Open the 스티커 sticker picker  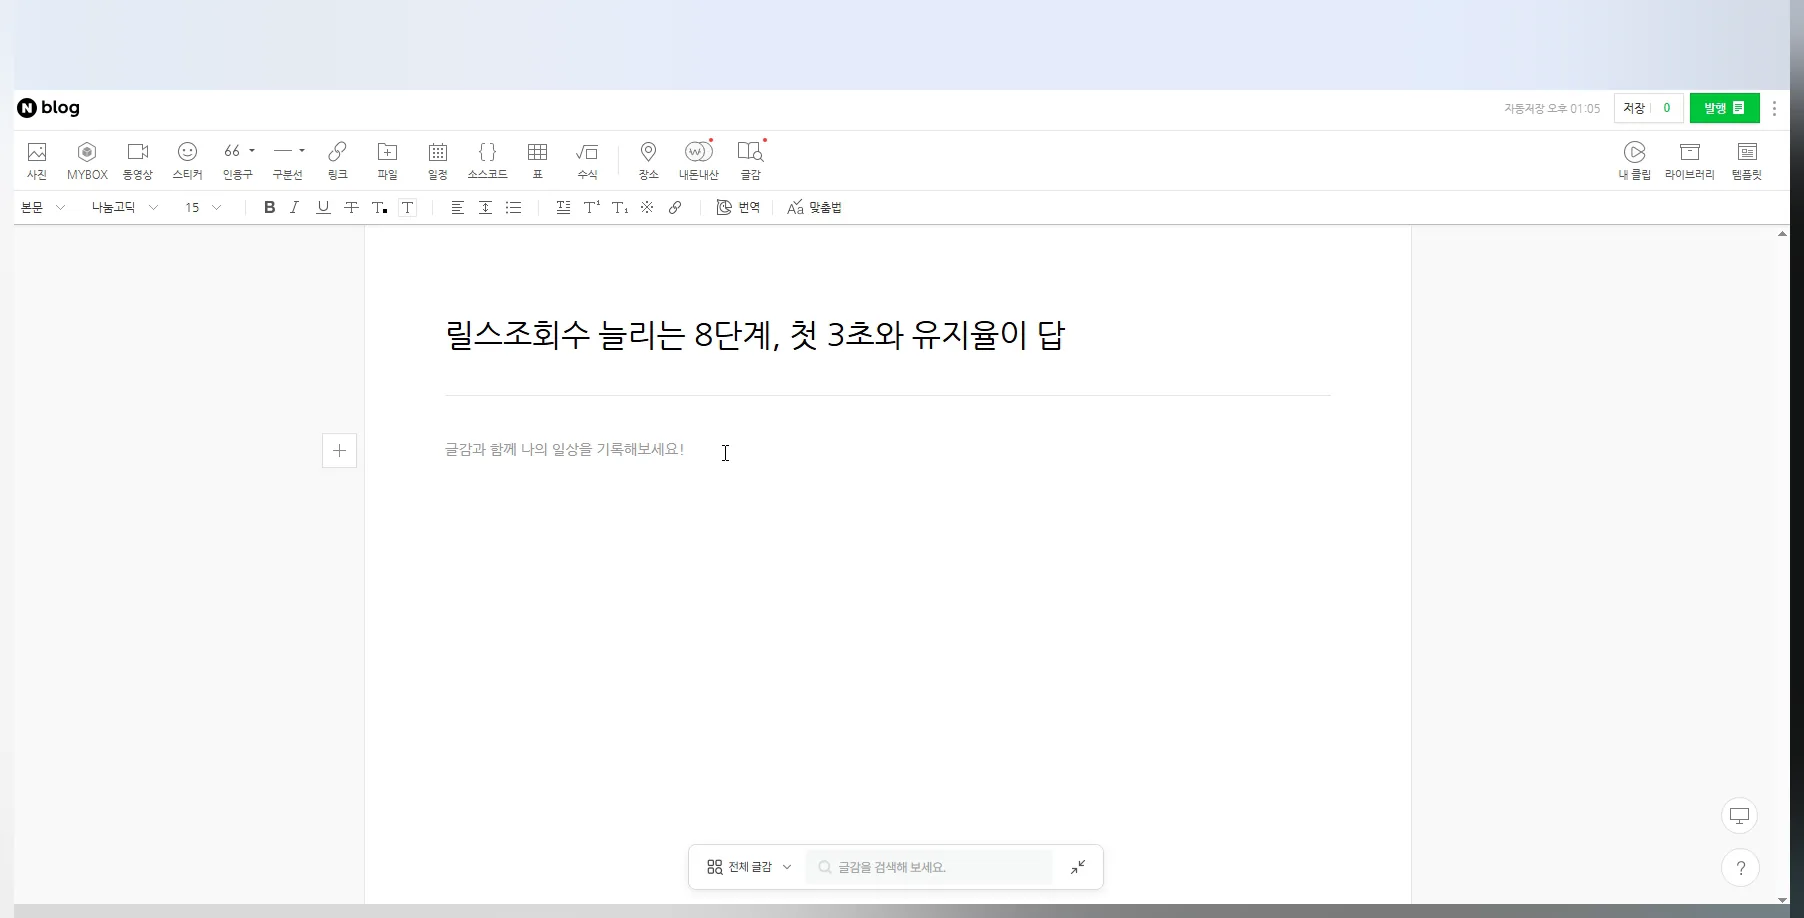(x=187, y=160)
